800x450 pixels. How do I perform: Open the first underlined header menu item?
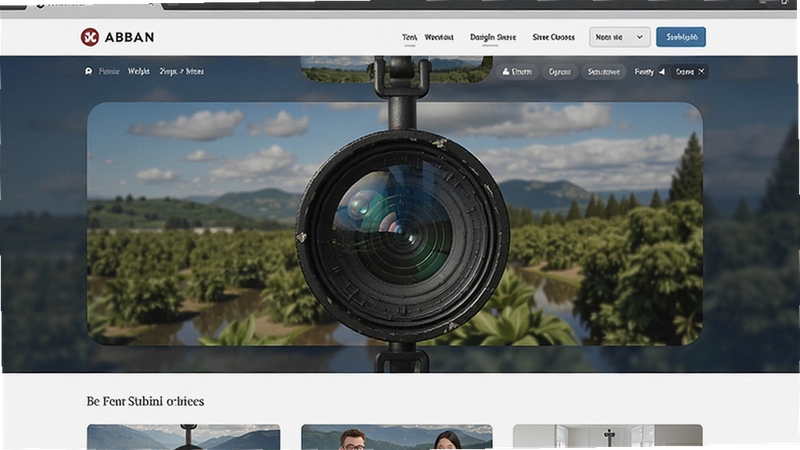pyautogui.click(x=409, y=37)
